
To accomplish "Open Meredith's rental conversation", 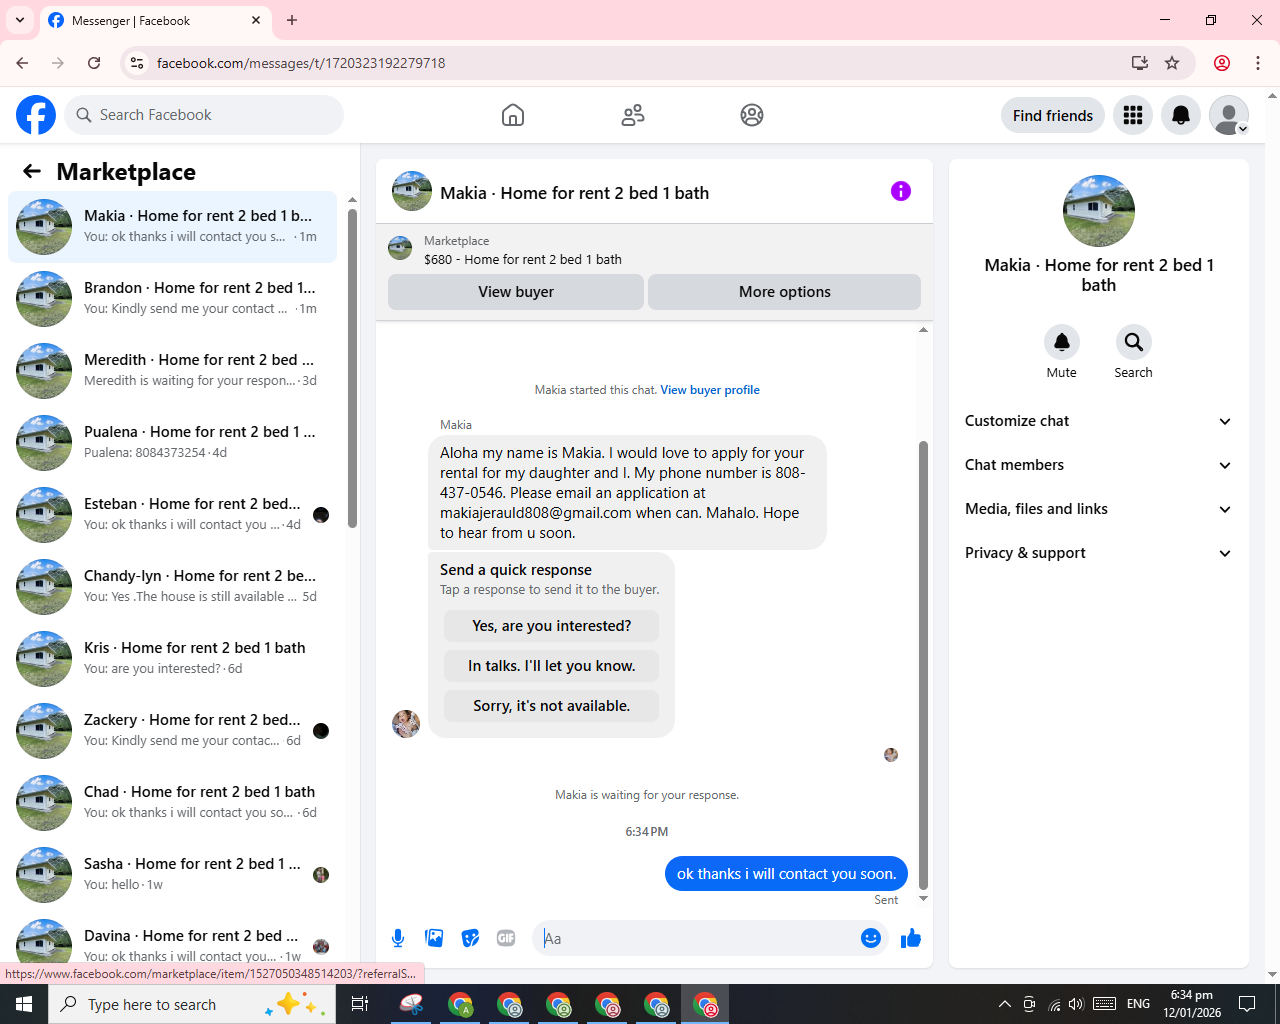I will [172, 371].
